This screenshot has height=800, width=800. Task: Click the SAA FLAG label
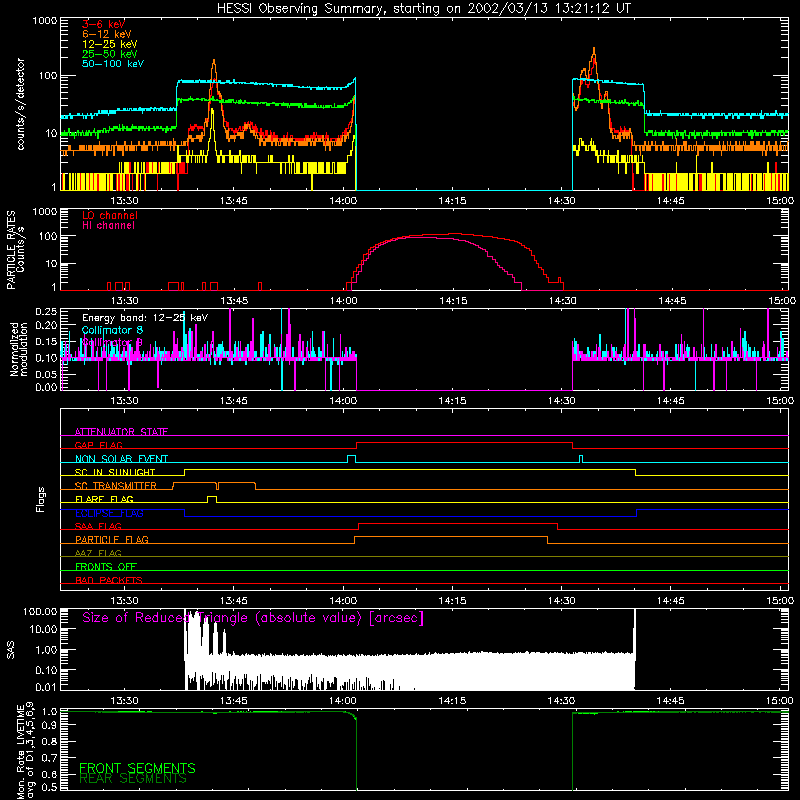(x=98, y=526)
